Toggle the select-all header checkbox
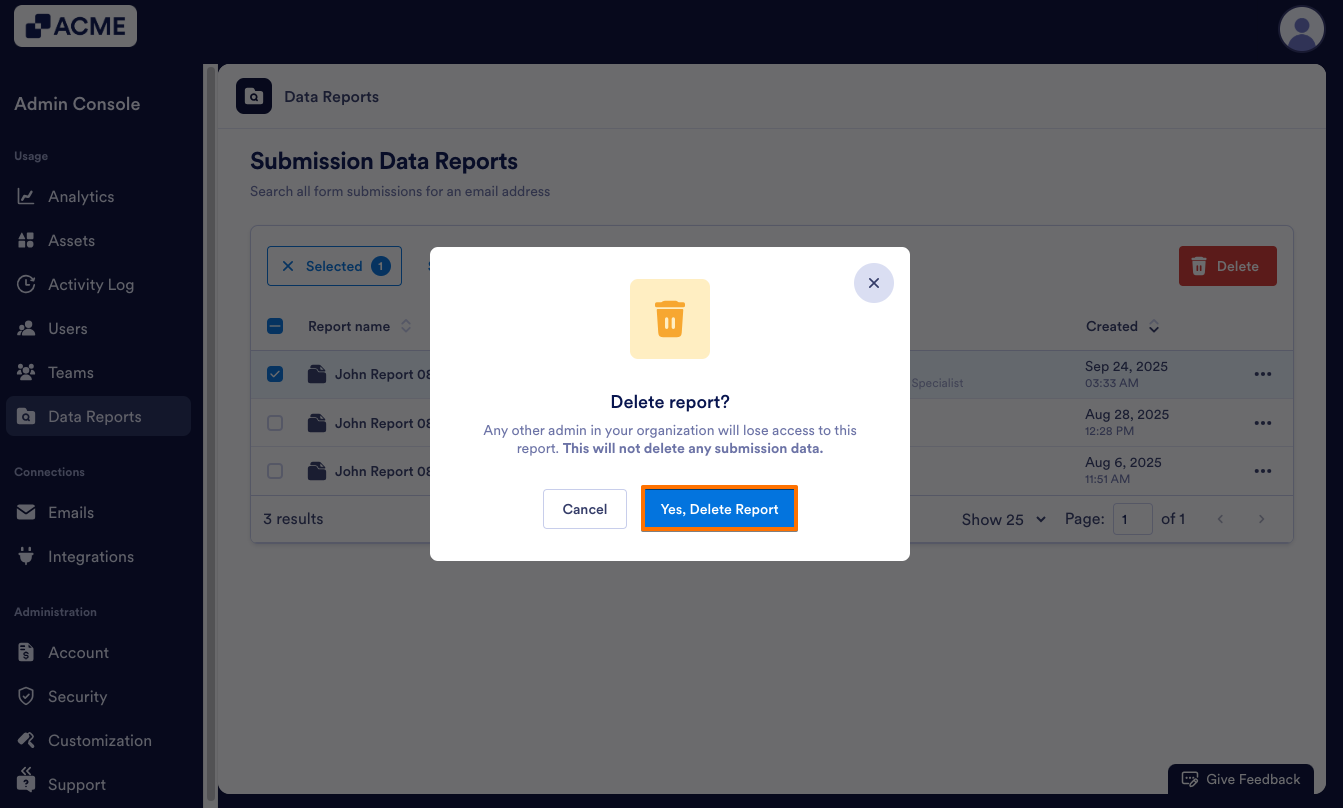The image size is (1343, 808). [275, 326]
